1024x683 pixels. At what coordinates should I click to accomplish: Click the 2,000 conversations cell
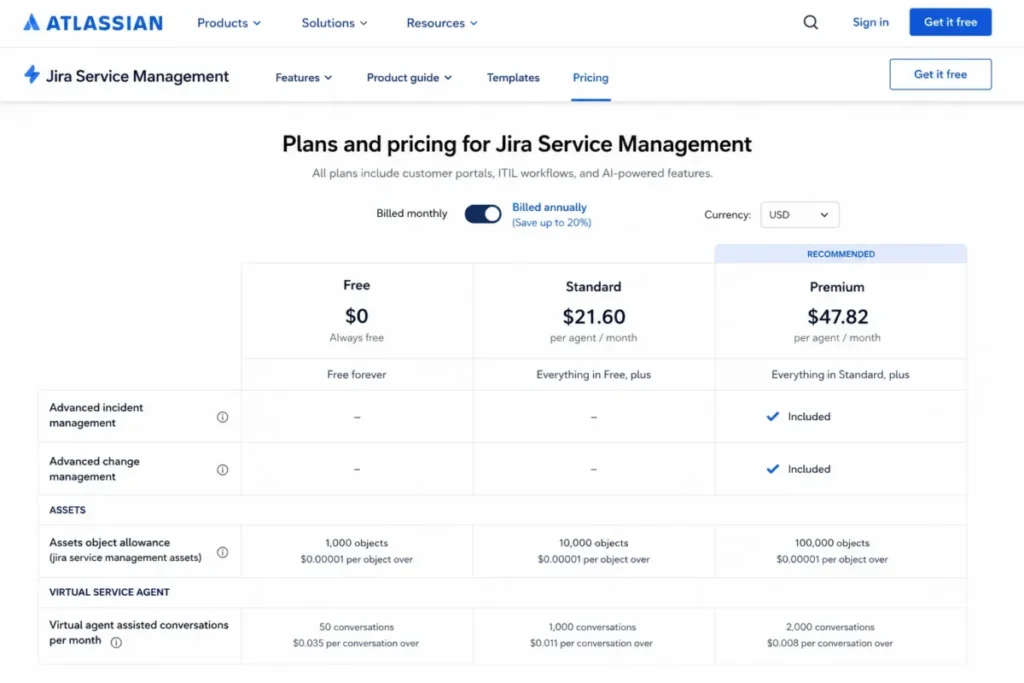830,627
